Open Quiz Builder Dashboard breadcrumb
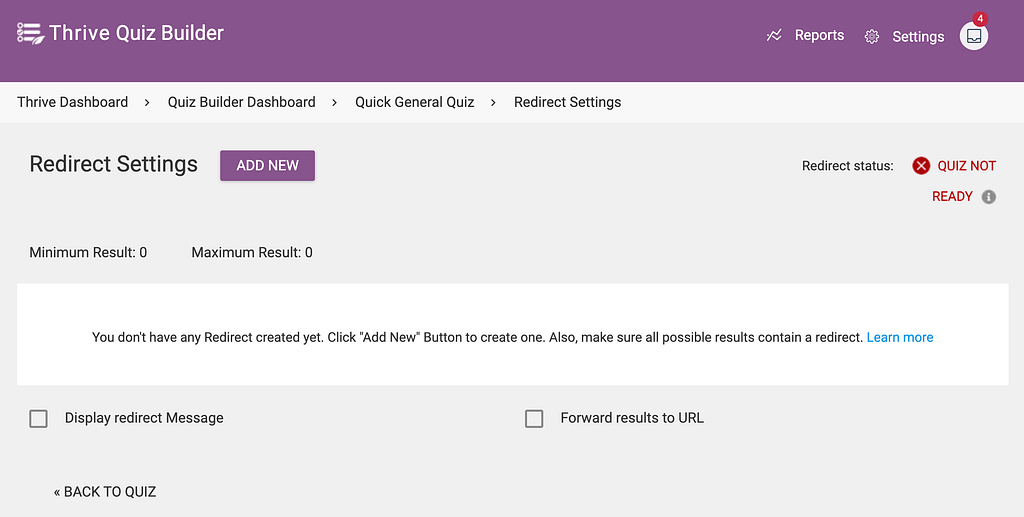1024x517 pixels. (242, 102)
